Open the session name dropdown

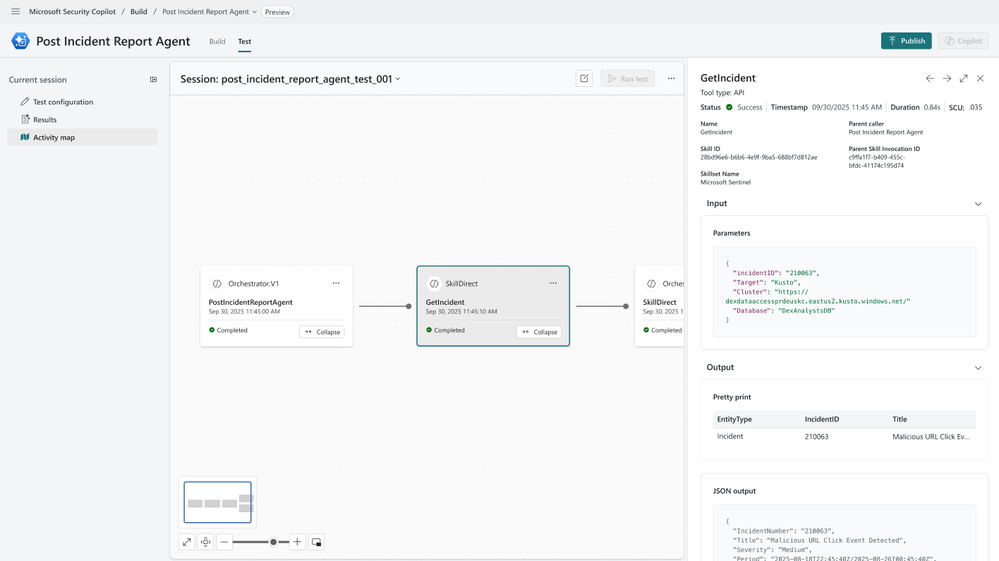pos(398,79)
